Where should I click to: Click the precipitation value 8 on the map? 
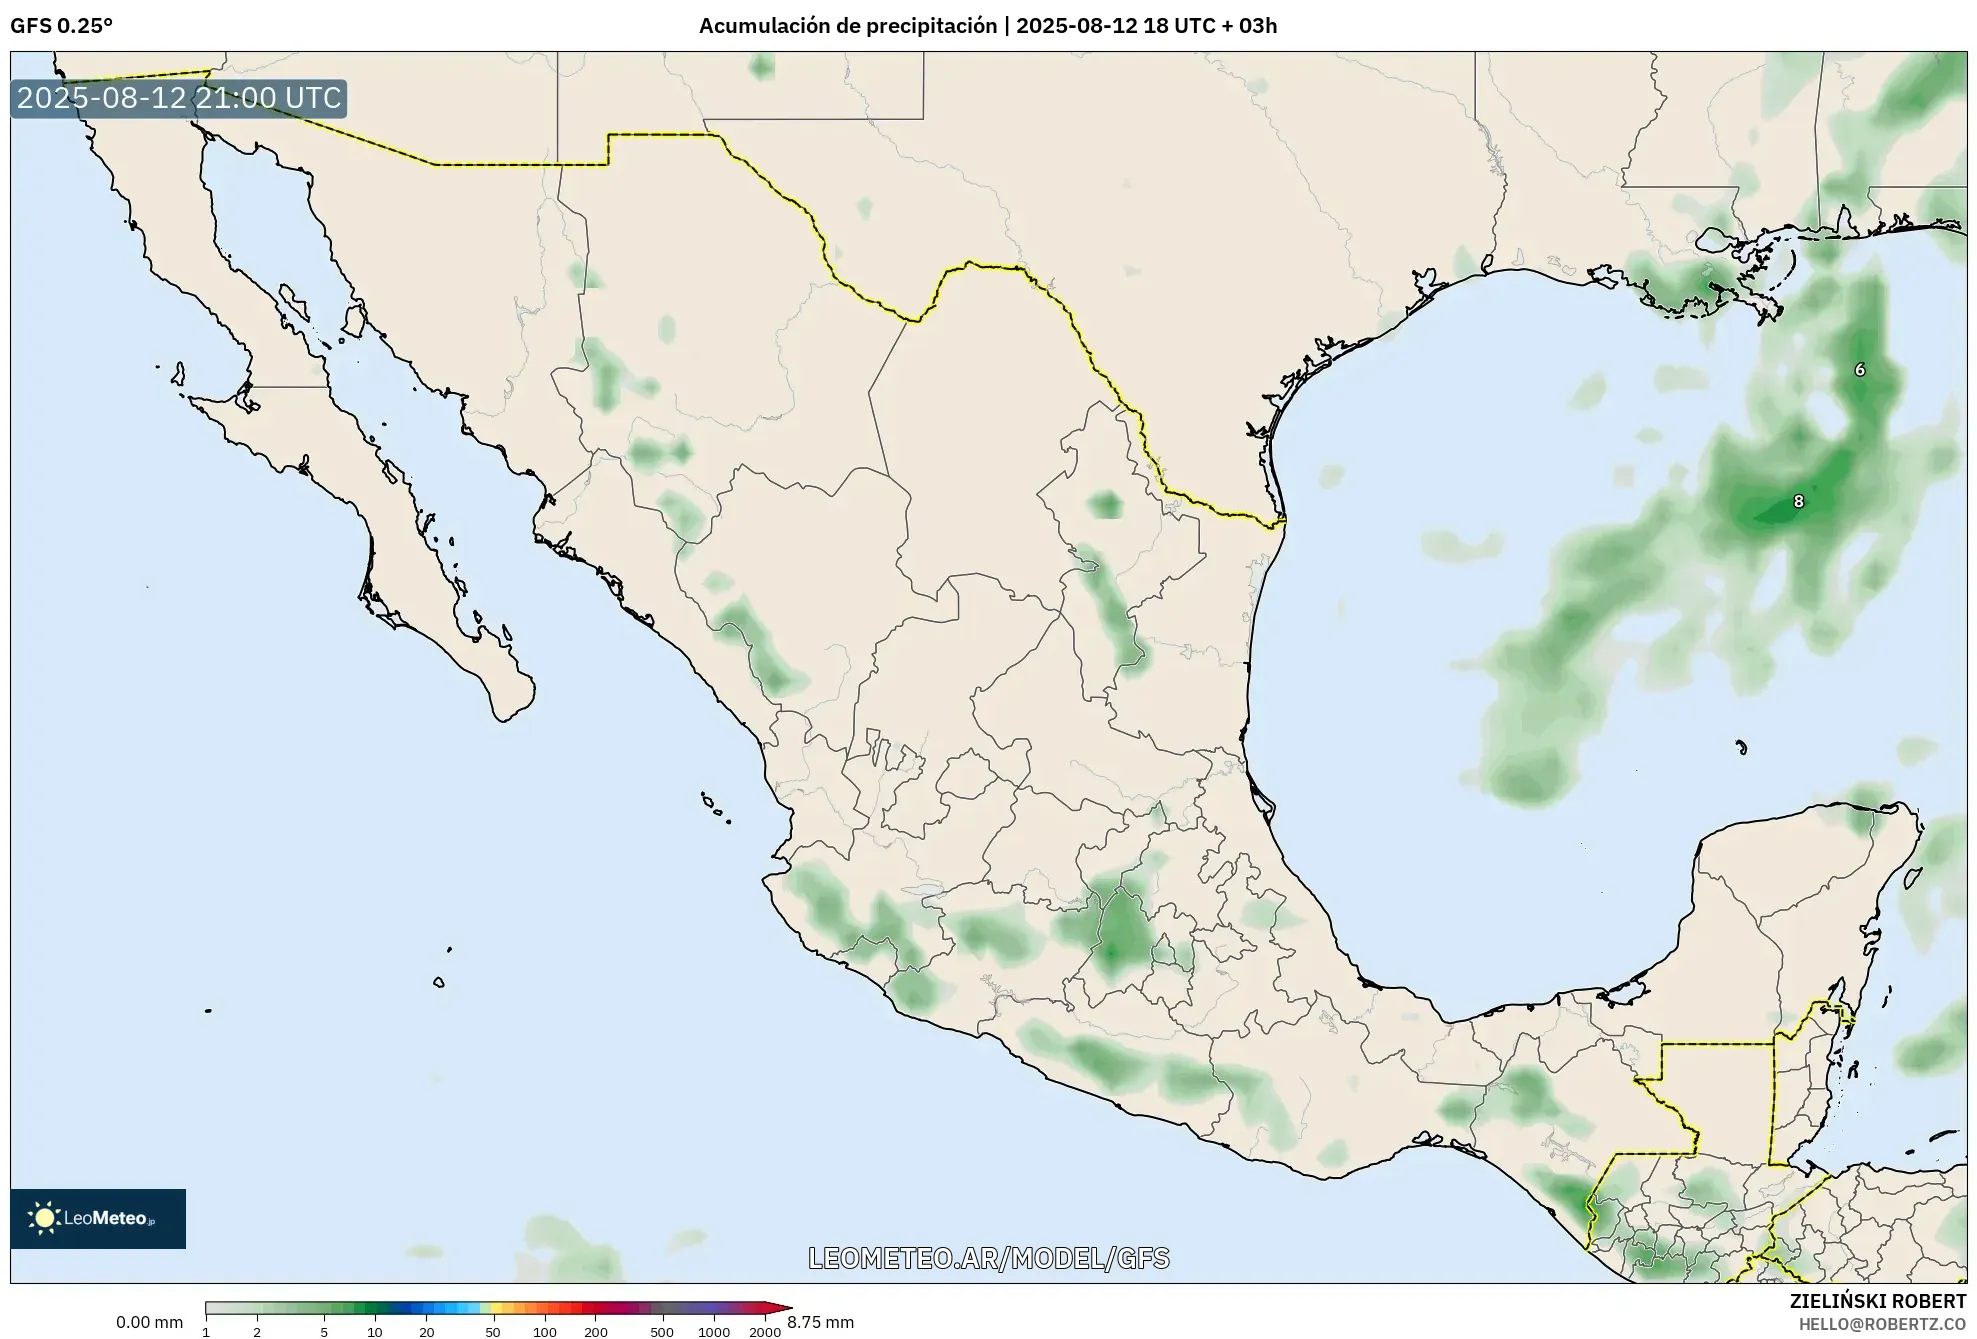coord(1798,501)
